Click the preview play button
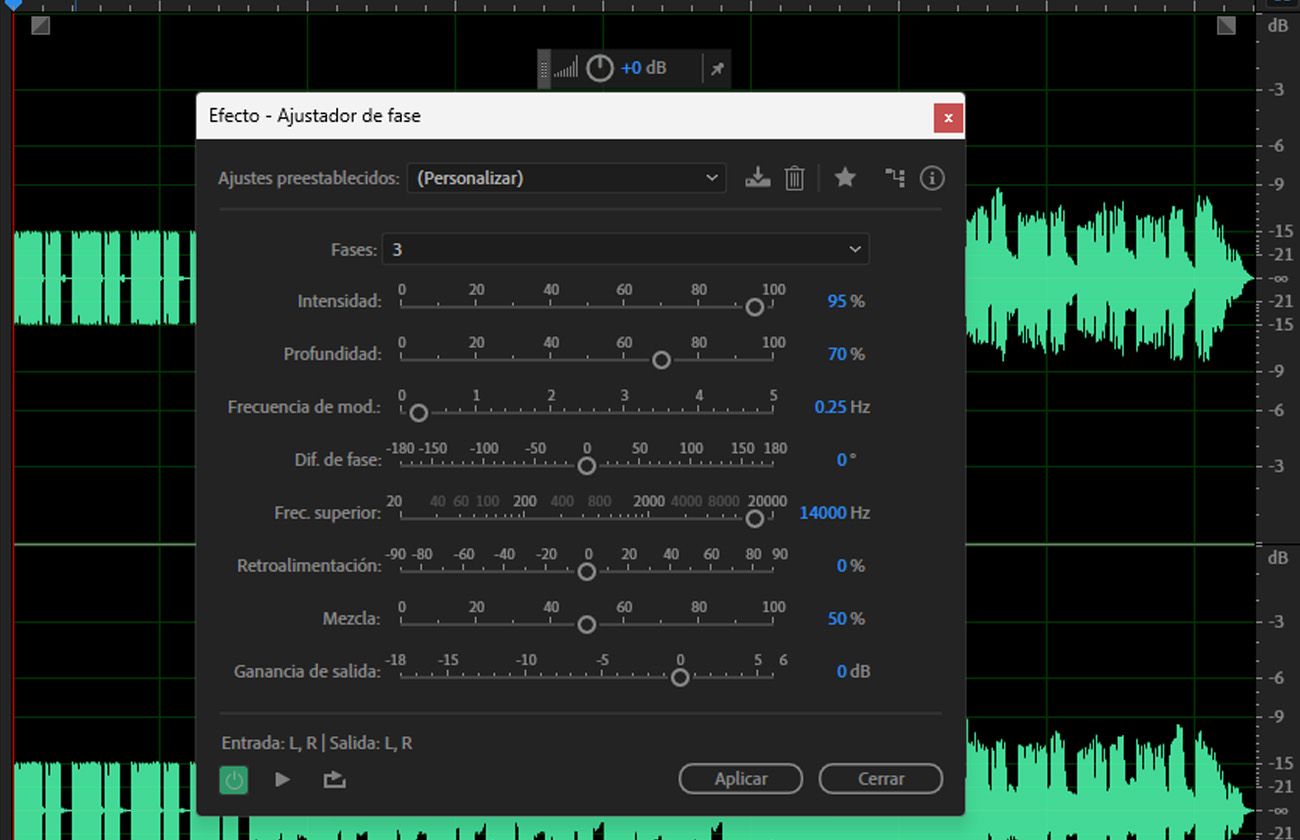The width and height of the screenshot is (1300, 840). [282, 779]
